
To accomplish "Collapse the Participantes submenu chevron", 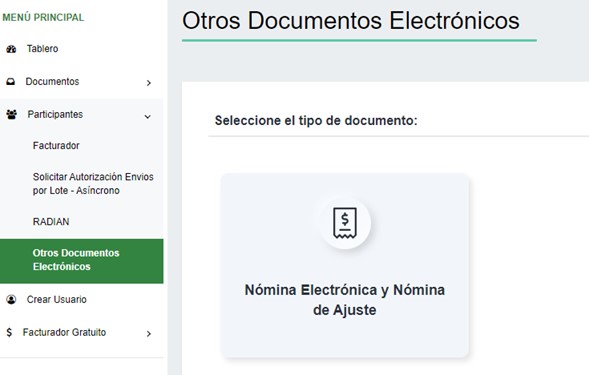I will coord(148,117).
